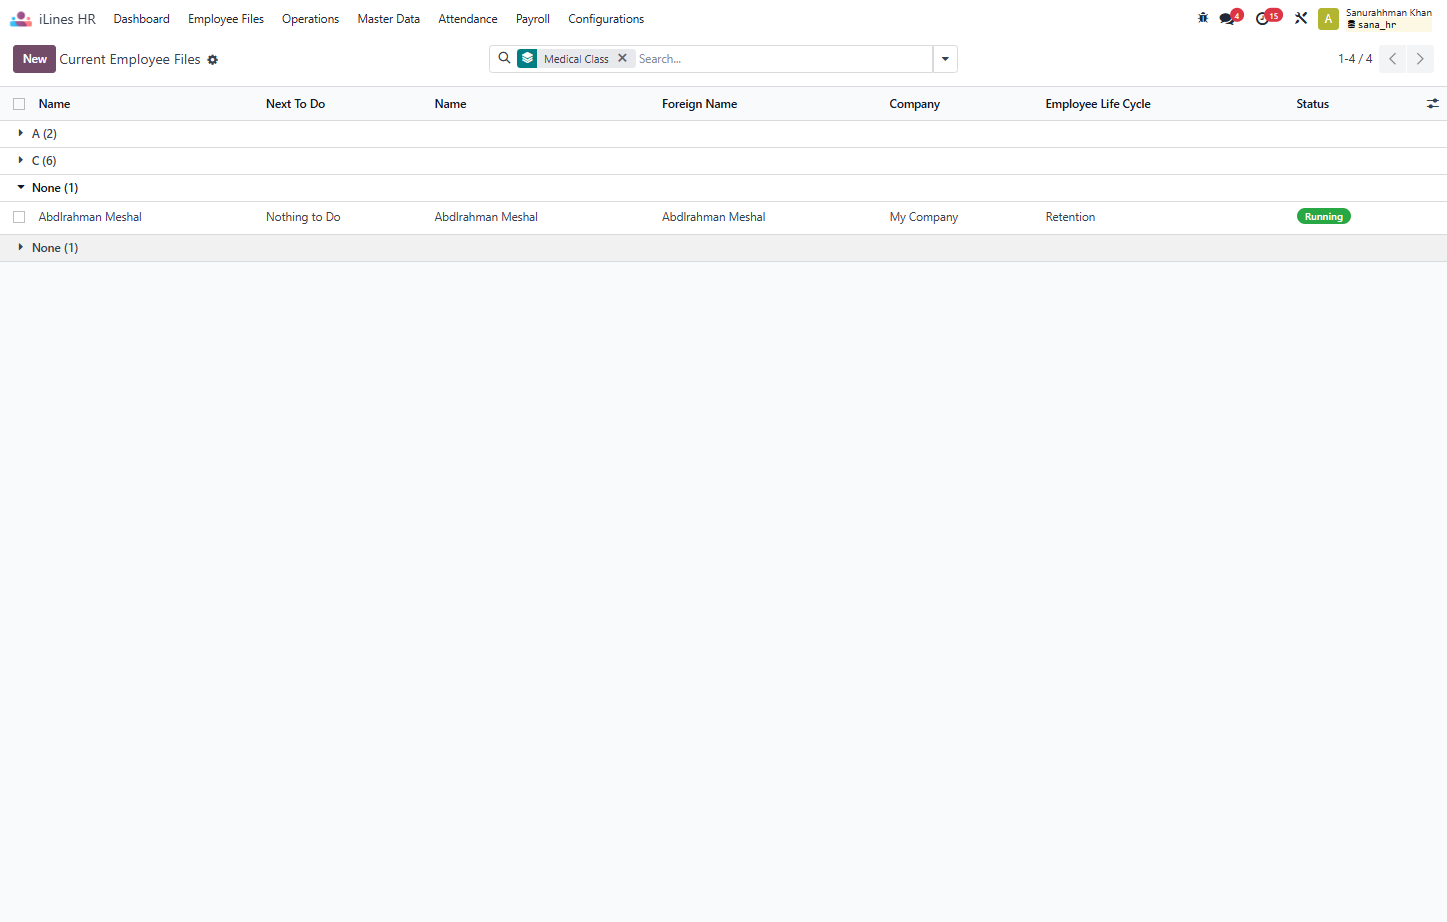Open the Master Data menu
This screenshot has height=922, width=1447.
click(x=388, y=19)
